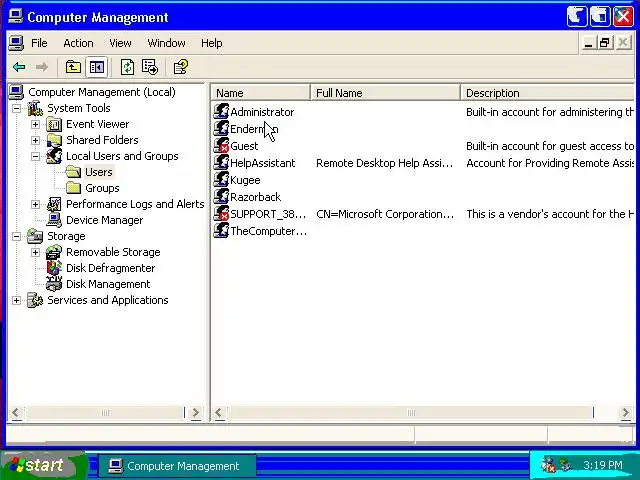The height and width of the screenshot is (480, 640).
Task: Click the Removable Storage tree icon
Action: coord(54,252)
